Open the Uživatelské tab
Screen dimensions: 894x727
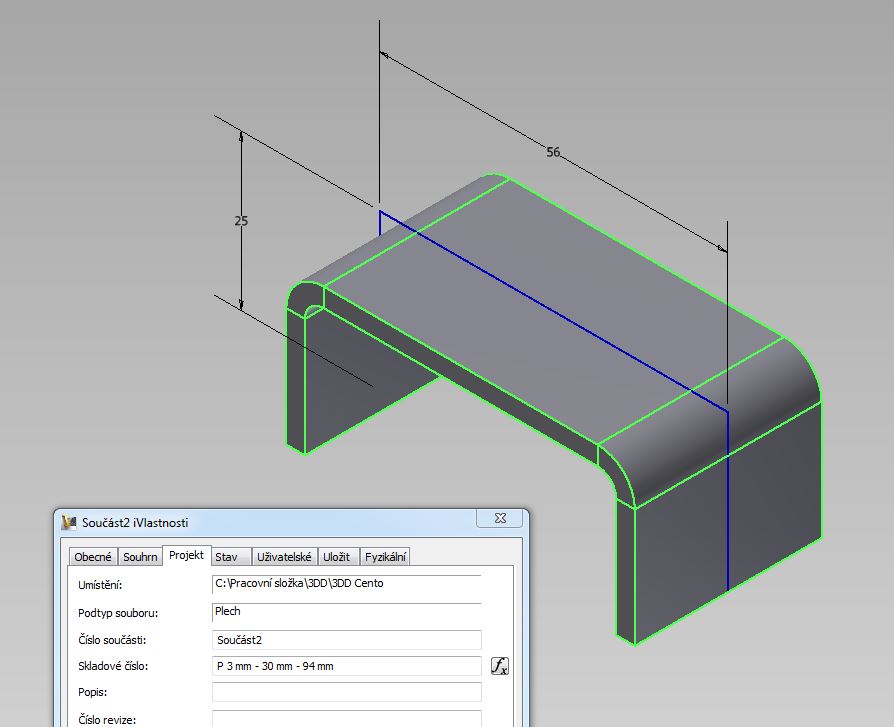(283, 557)
